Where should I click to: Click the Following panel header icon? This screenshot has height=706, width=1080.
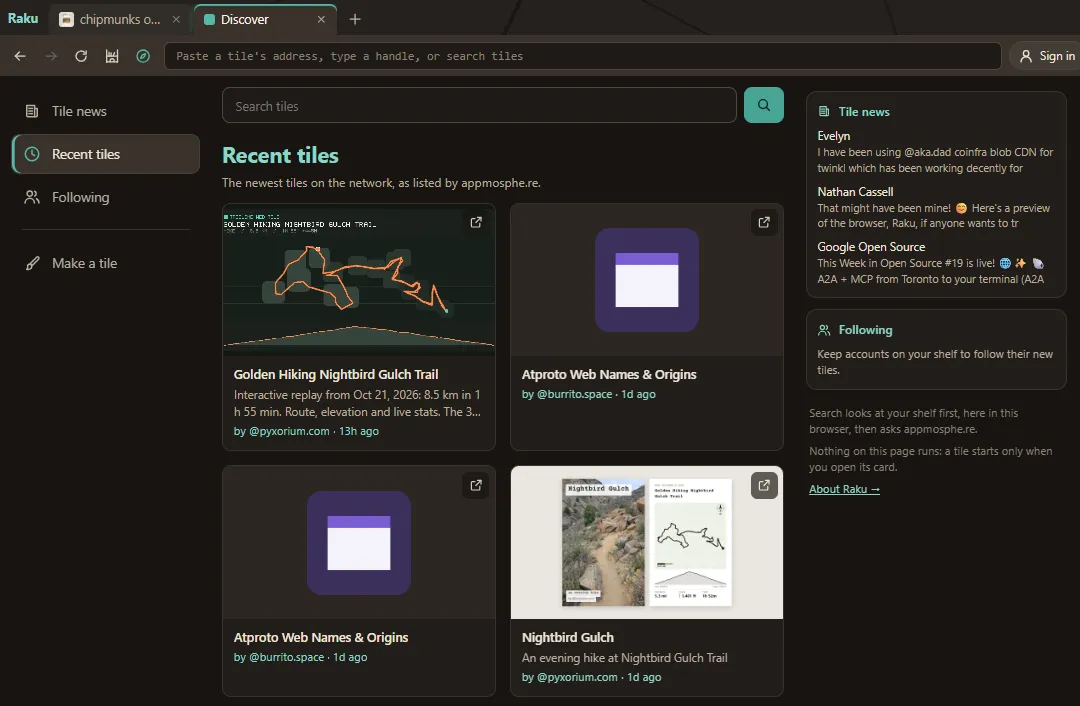pyautogui.click(x=824, y=330)
